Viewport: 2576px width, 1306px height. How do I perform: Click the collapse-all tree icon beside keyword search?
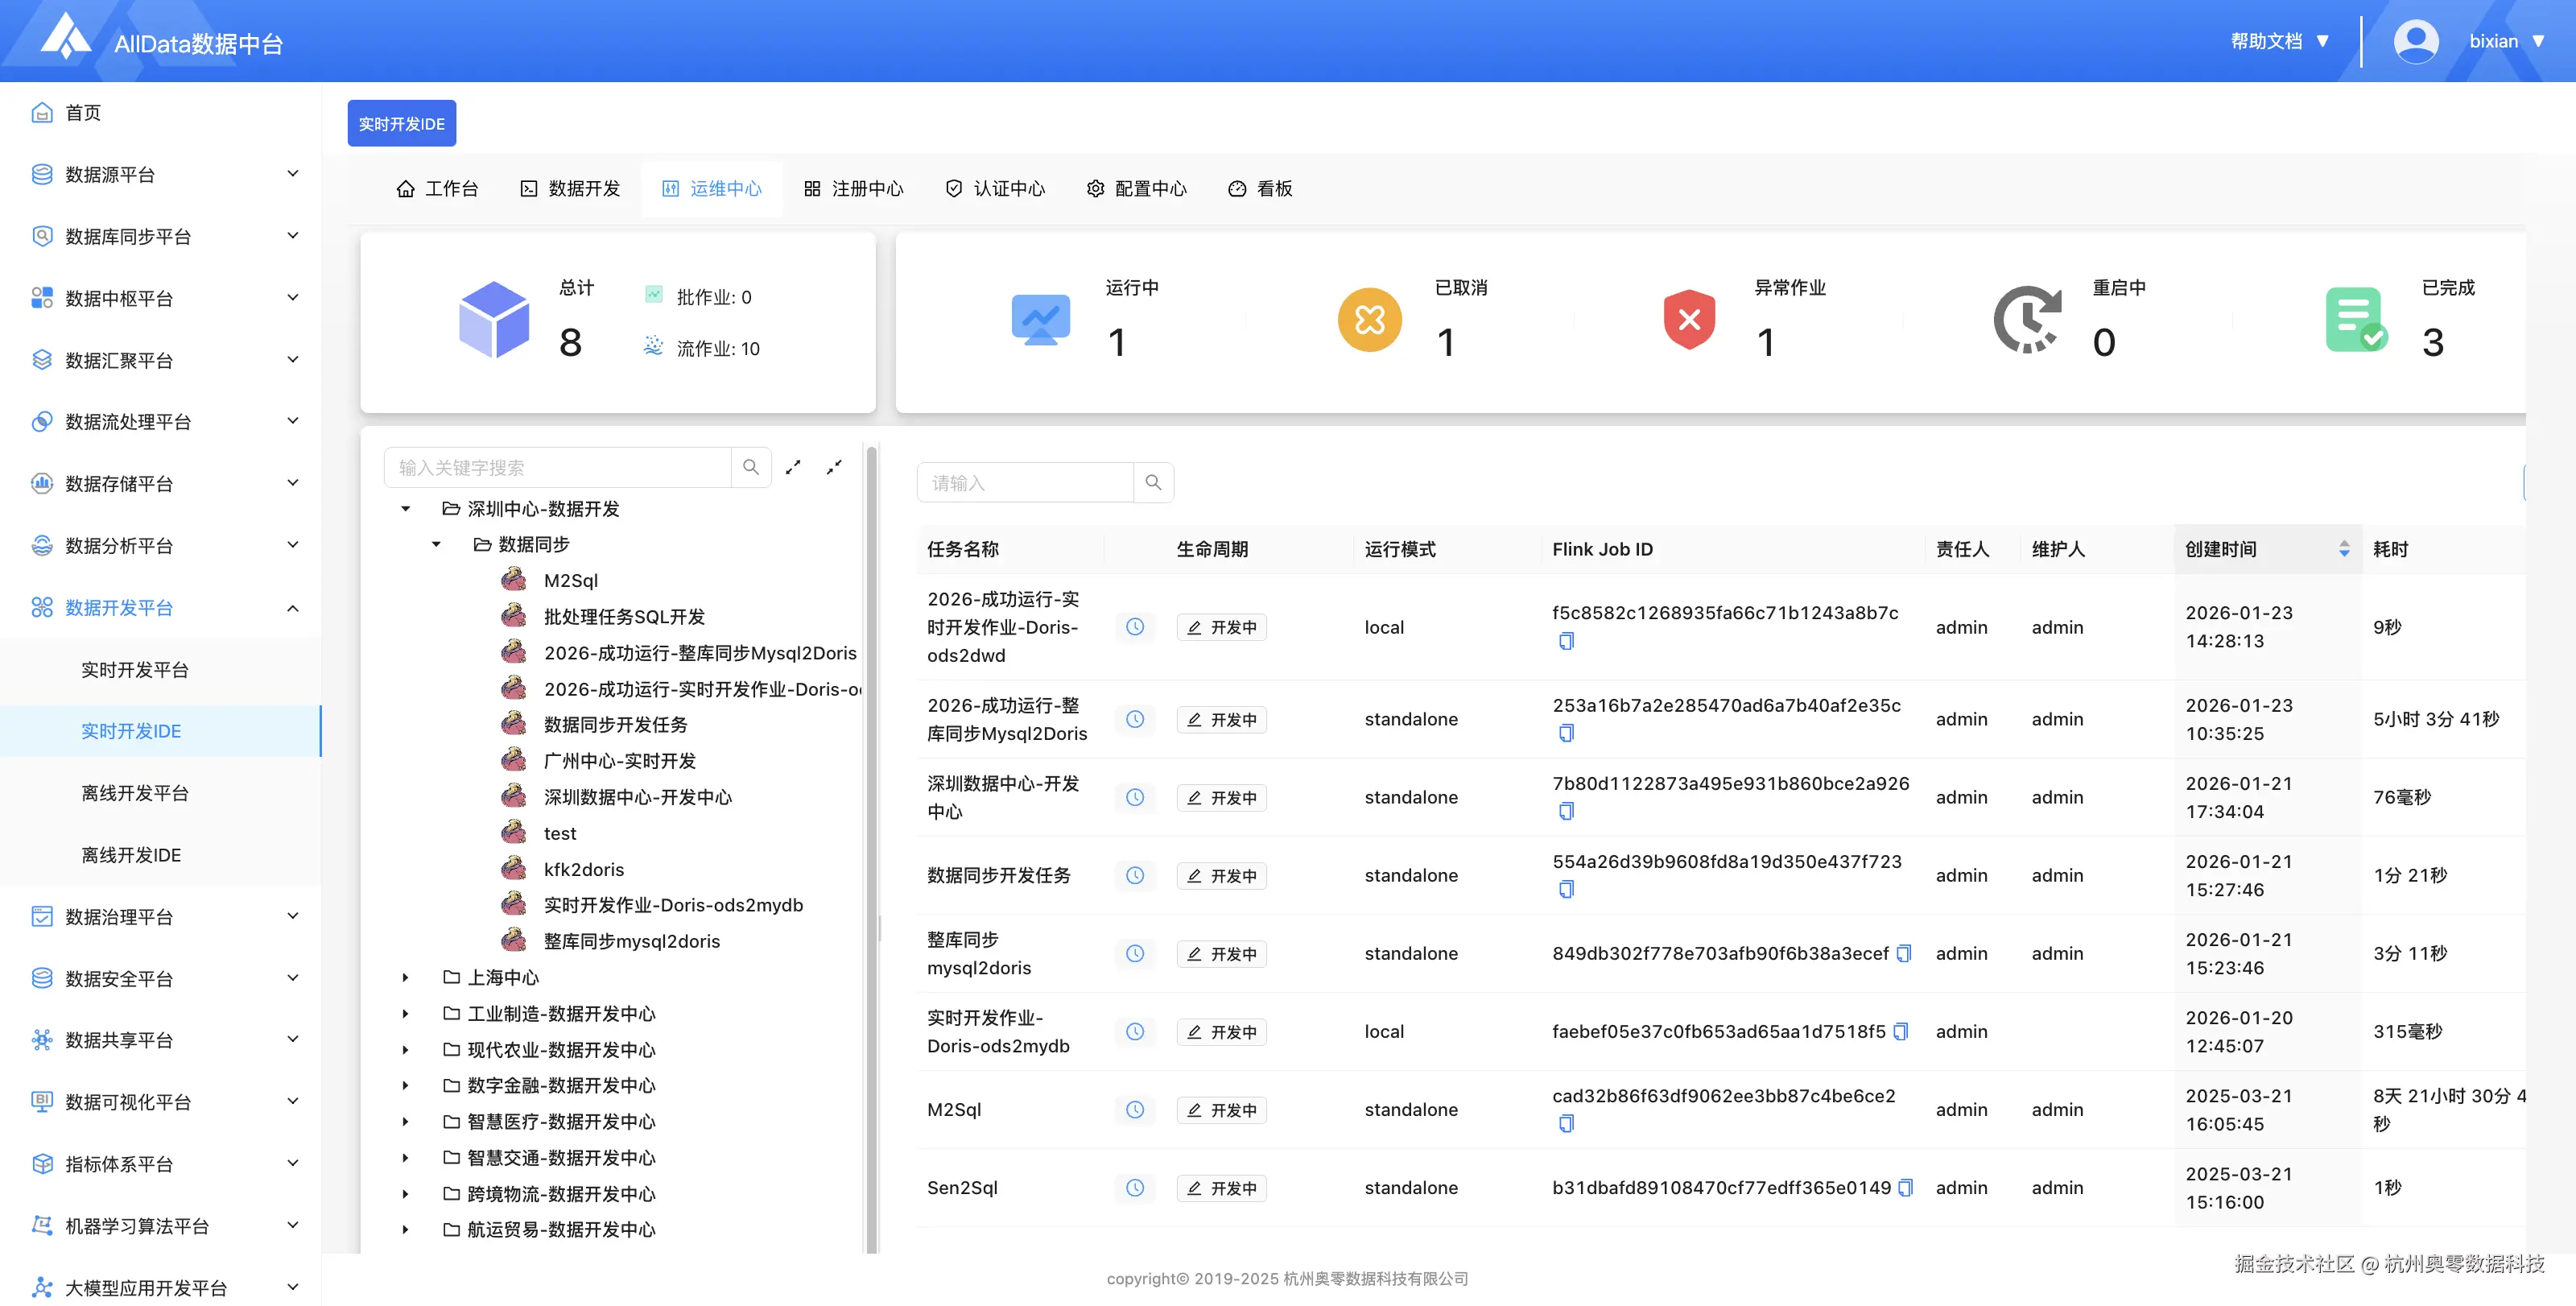835,466
